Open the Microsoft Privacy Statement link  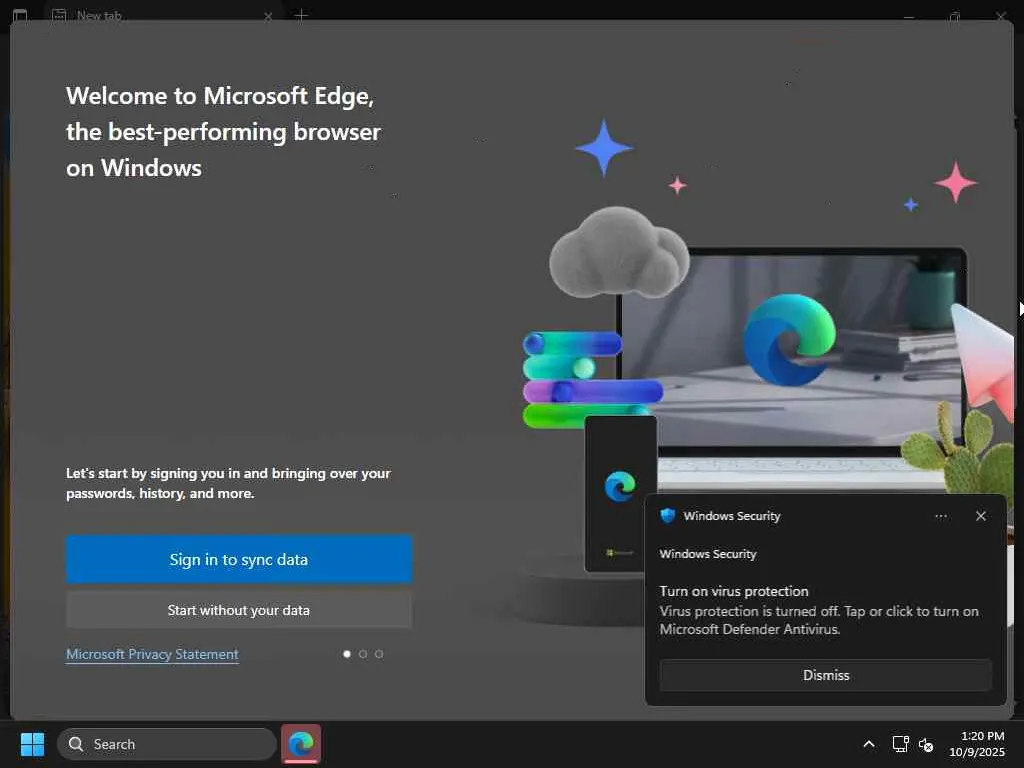tap(152, 654)
